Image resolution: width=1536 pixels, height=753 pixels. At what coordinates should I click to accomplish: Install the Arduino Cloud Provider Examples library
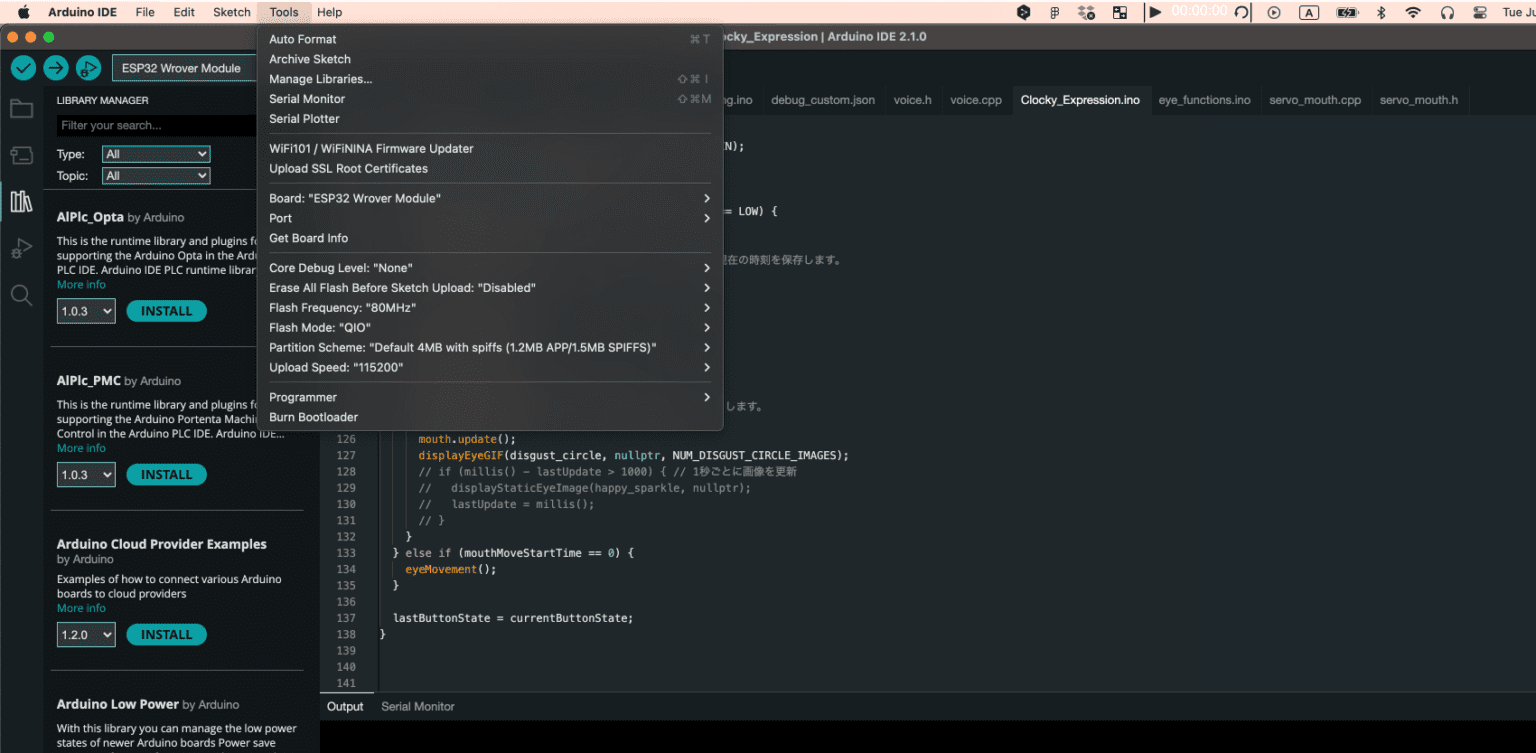pos(166,635)
